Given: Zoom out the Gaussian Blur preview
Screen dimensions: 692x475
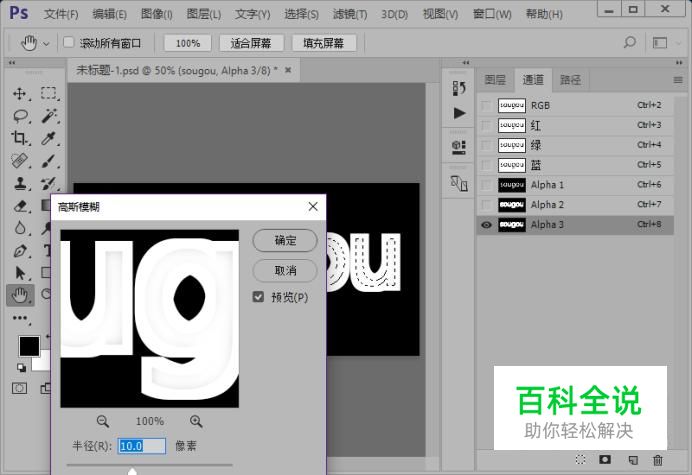Looking at the screenshot, I should coord(103,421).
